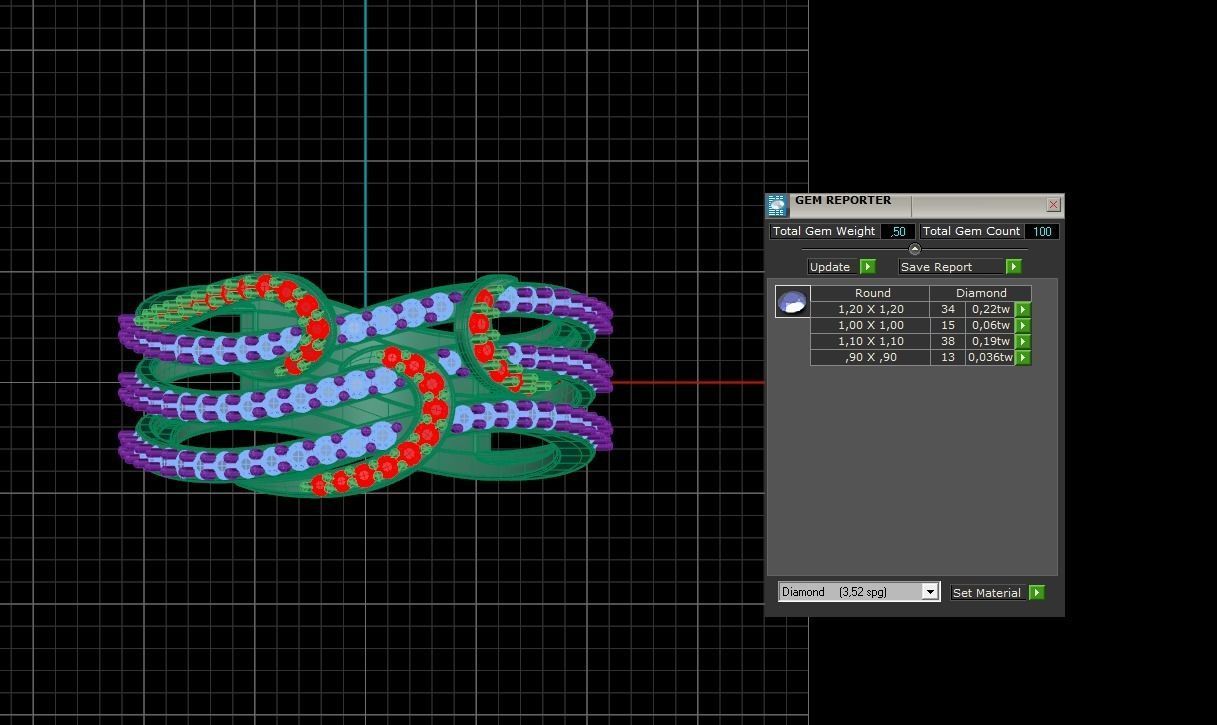The height and width of the screenshot is (725, 1217).
Task: Select the 1,20 X 1,20 size row
Action: 870,309
